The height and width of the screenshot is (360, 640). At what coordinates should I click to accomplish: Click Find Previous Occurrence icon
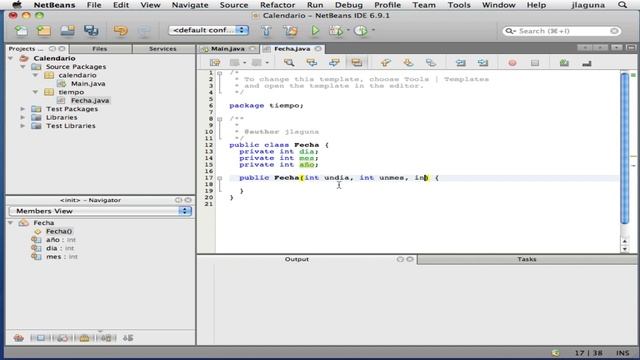tap(311, 62)
